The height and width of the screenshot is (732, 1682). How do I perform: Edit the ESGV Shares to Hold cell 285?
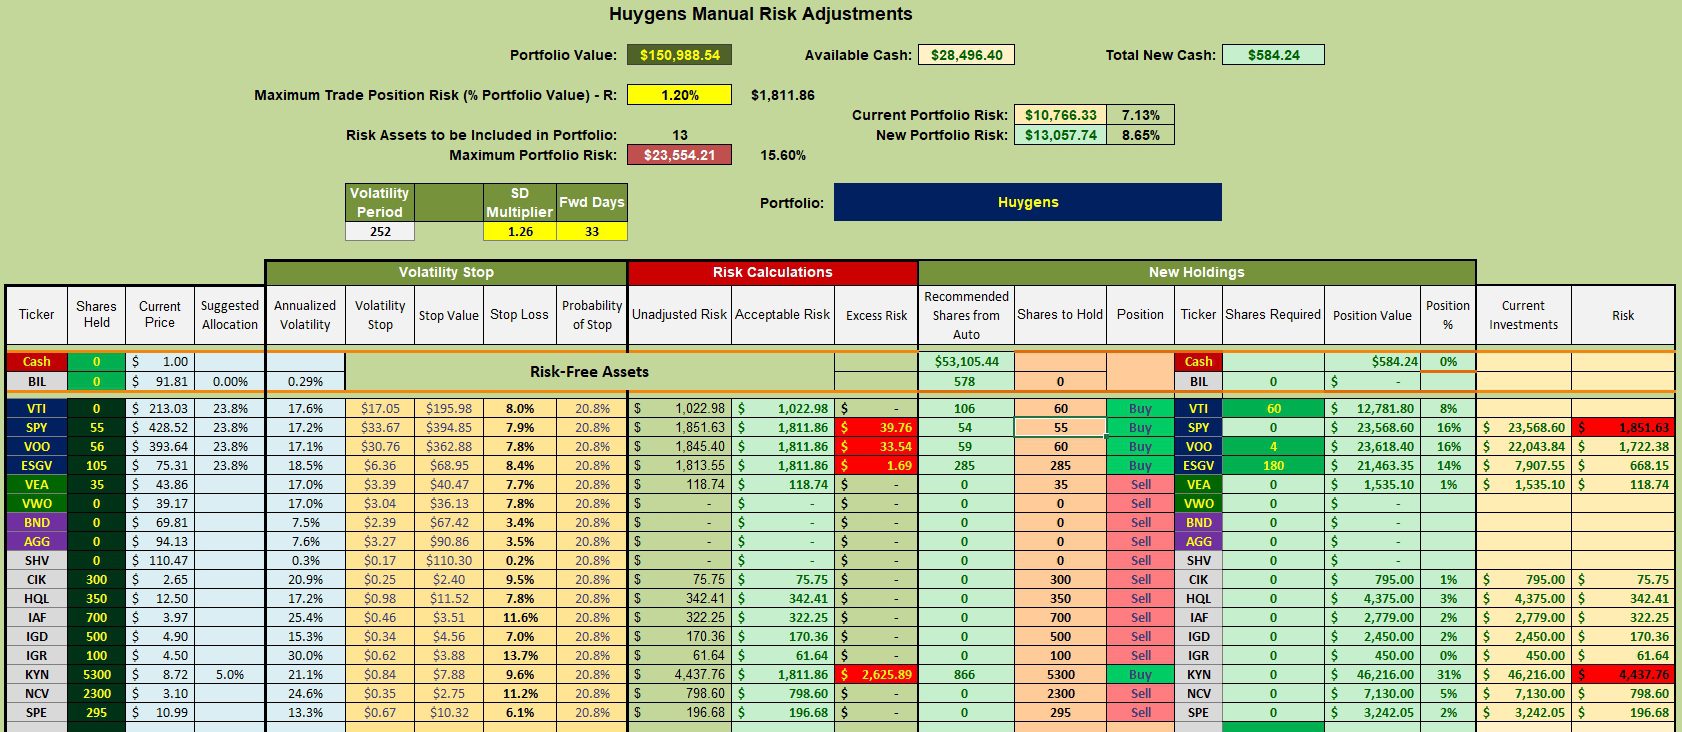click(1060, 465)
